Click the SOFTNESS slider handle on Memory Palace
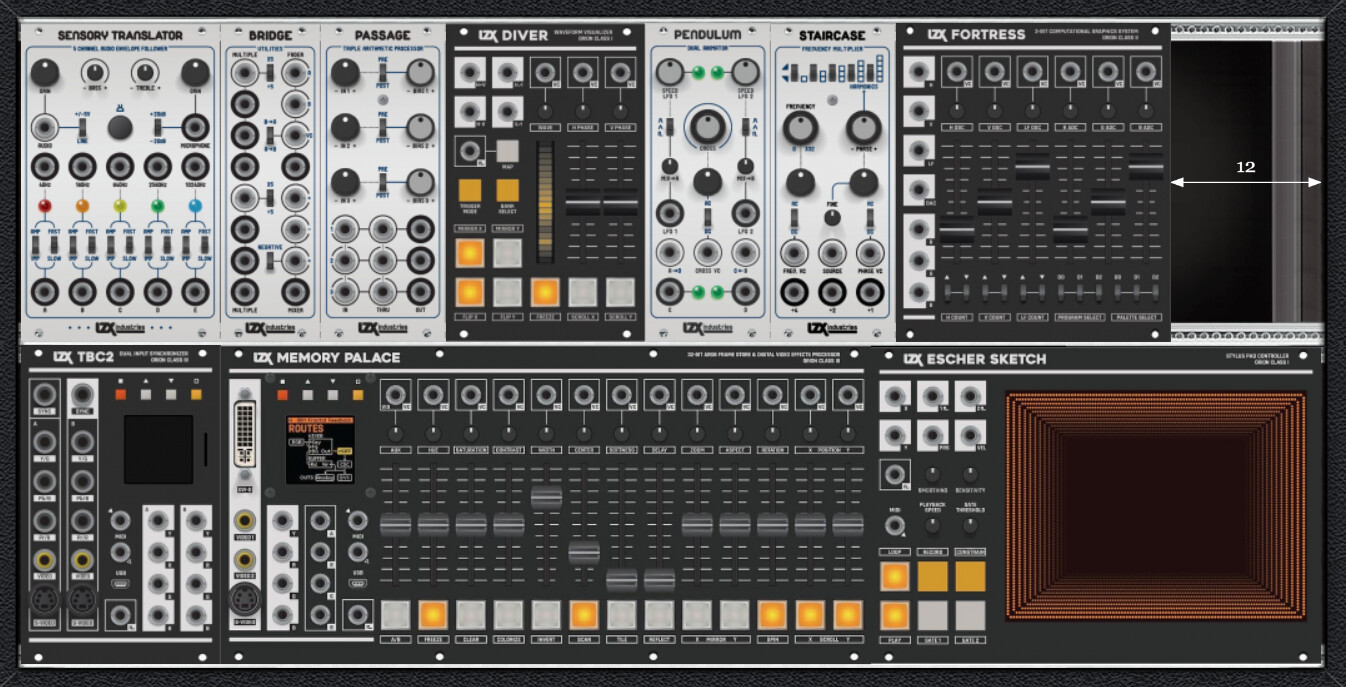1346x687 pixels. coord(621,579)
